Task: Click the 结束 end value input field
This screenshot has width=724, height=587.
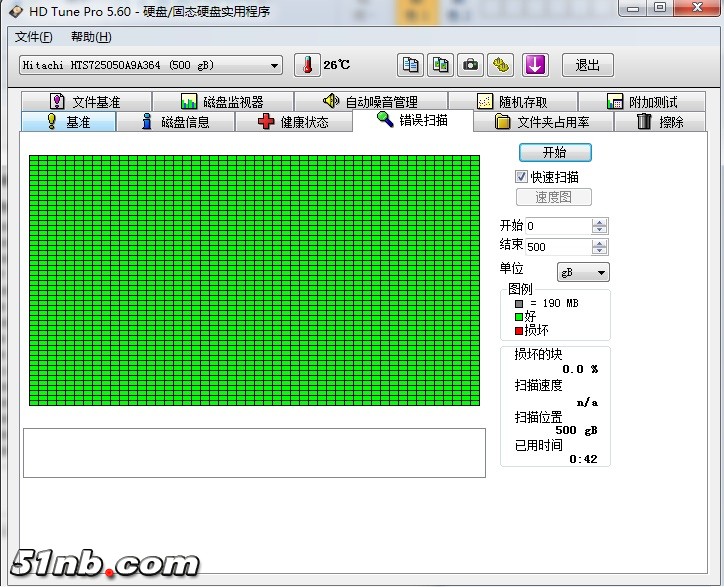Action: point(557,246)
